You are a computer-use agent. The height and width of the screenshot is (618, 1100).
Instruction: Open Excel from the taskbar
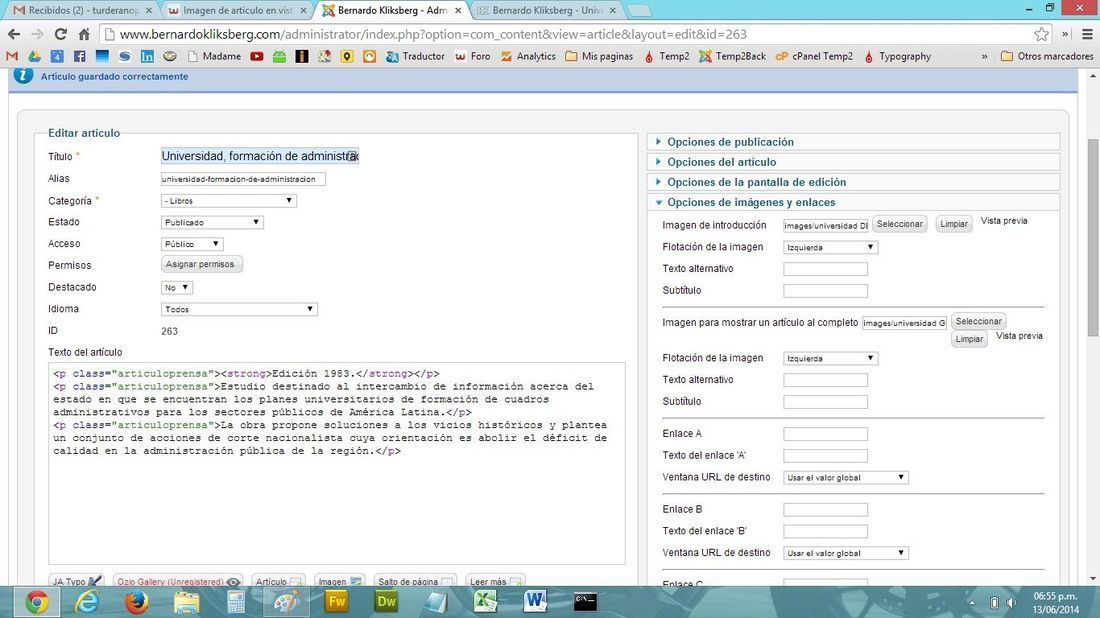(x=485, y=602)
